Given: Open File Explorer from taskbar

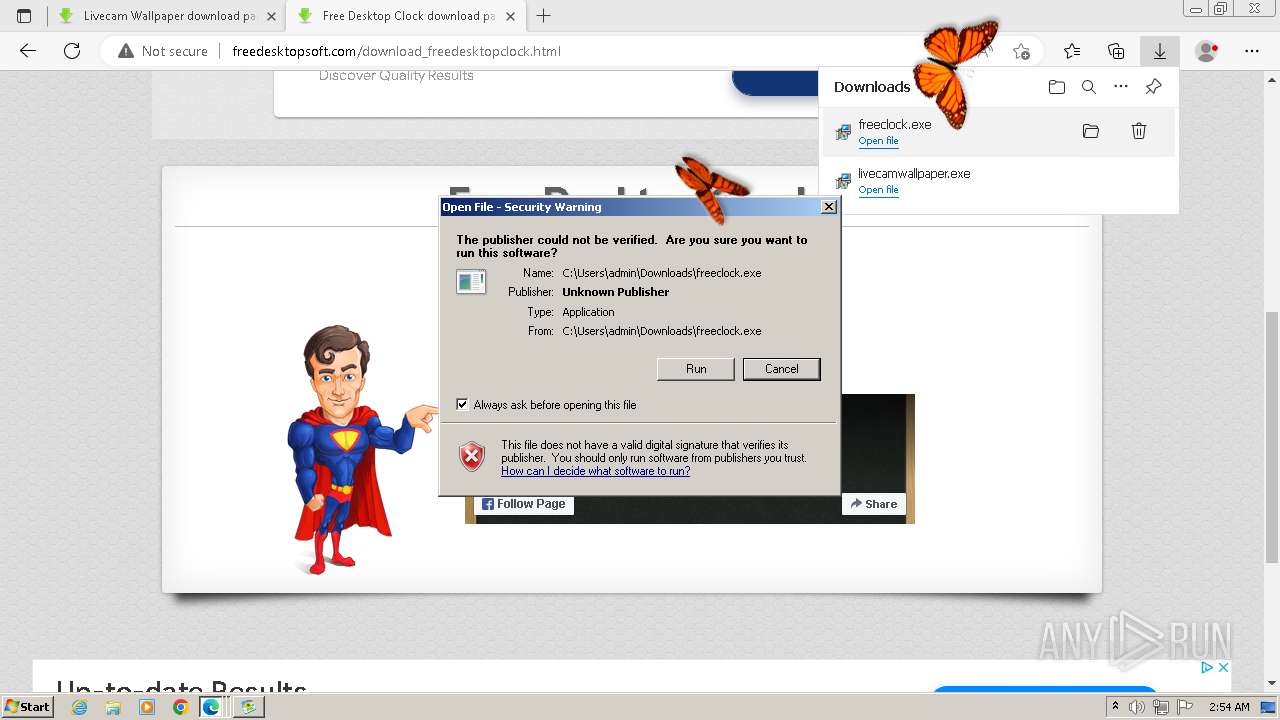Looking at the screenshot, I should 113,707.
